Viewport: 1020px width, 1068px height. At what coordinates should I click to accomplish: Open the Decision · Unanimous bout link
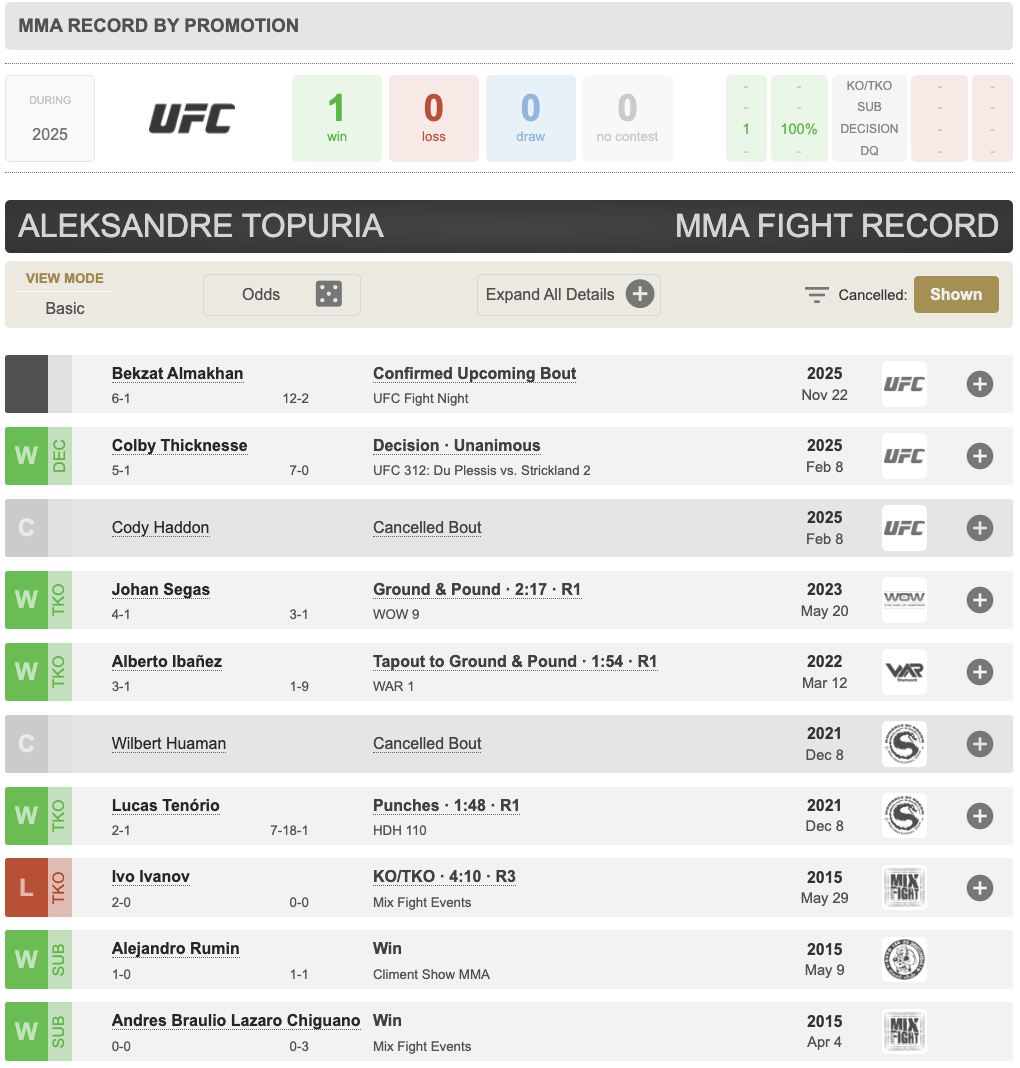(x=456, y=445)
